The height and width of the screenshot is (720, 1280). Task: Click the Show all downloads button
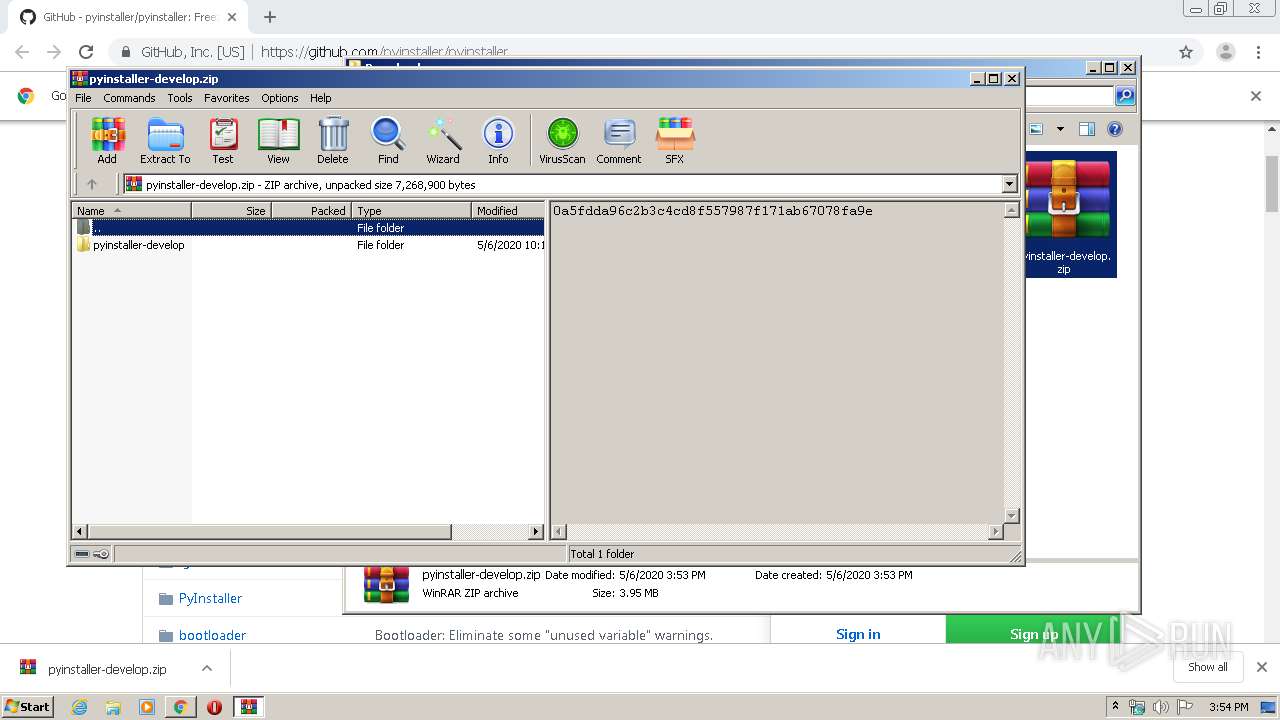[x=1208, y=667]
